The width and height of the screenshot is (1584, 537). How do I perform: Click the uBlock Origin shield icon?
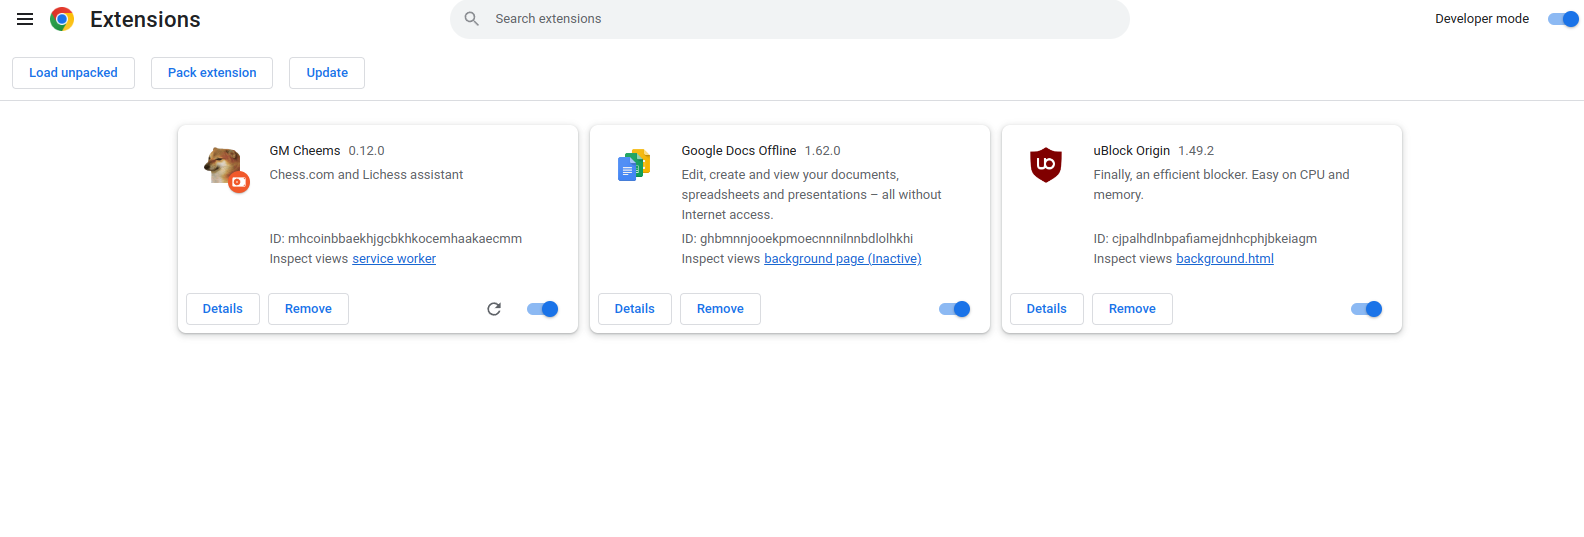[1046, 164]
